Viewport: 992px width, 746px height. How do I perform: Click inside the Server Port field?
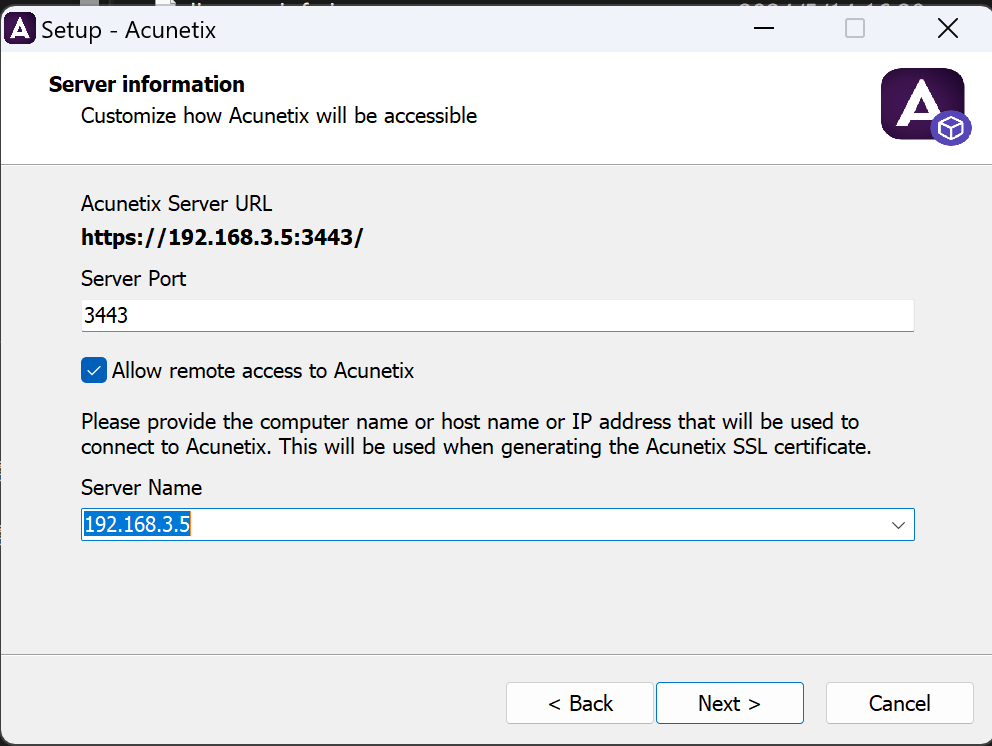point(400,315)
